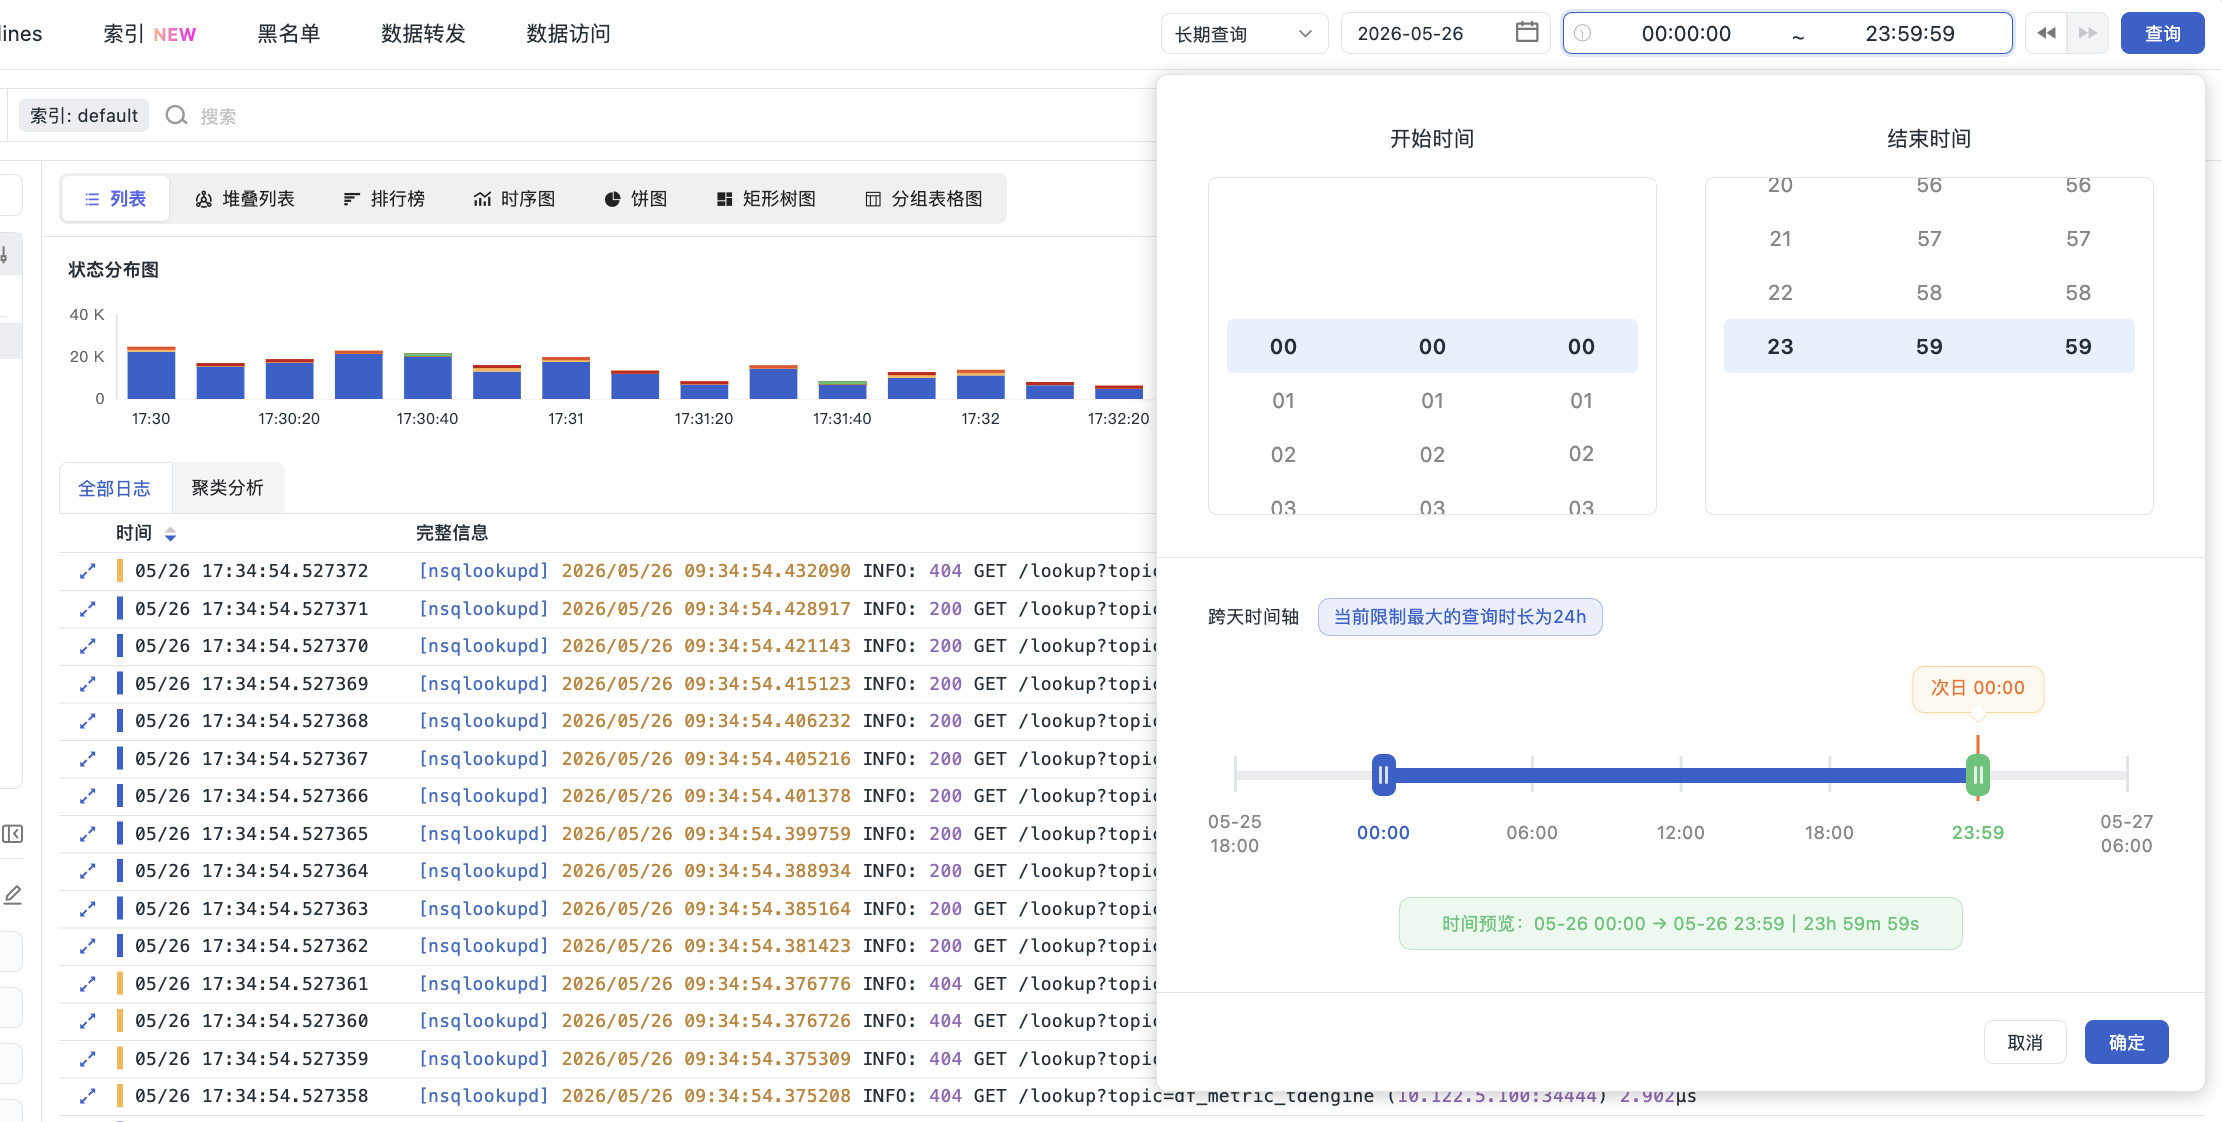2222x1122 pixels.
Task: Select hour 01 in 开始时间 column
Action: 1283,401
